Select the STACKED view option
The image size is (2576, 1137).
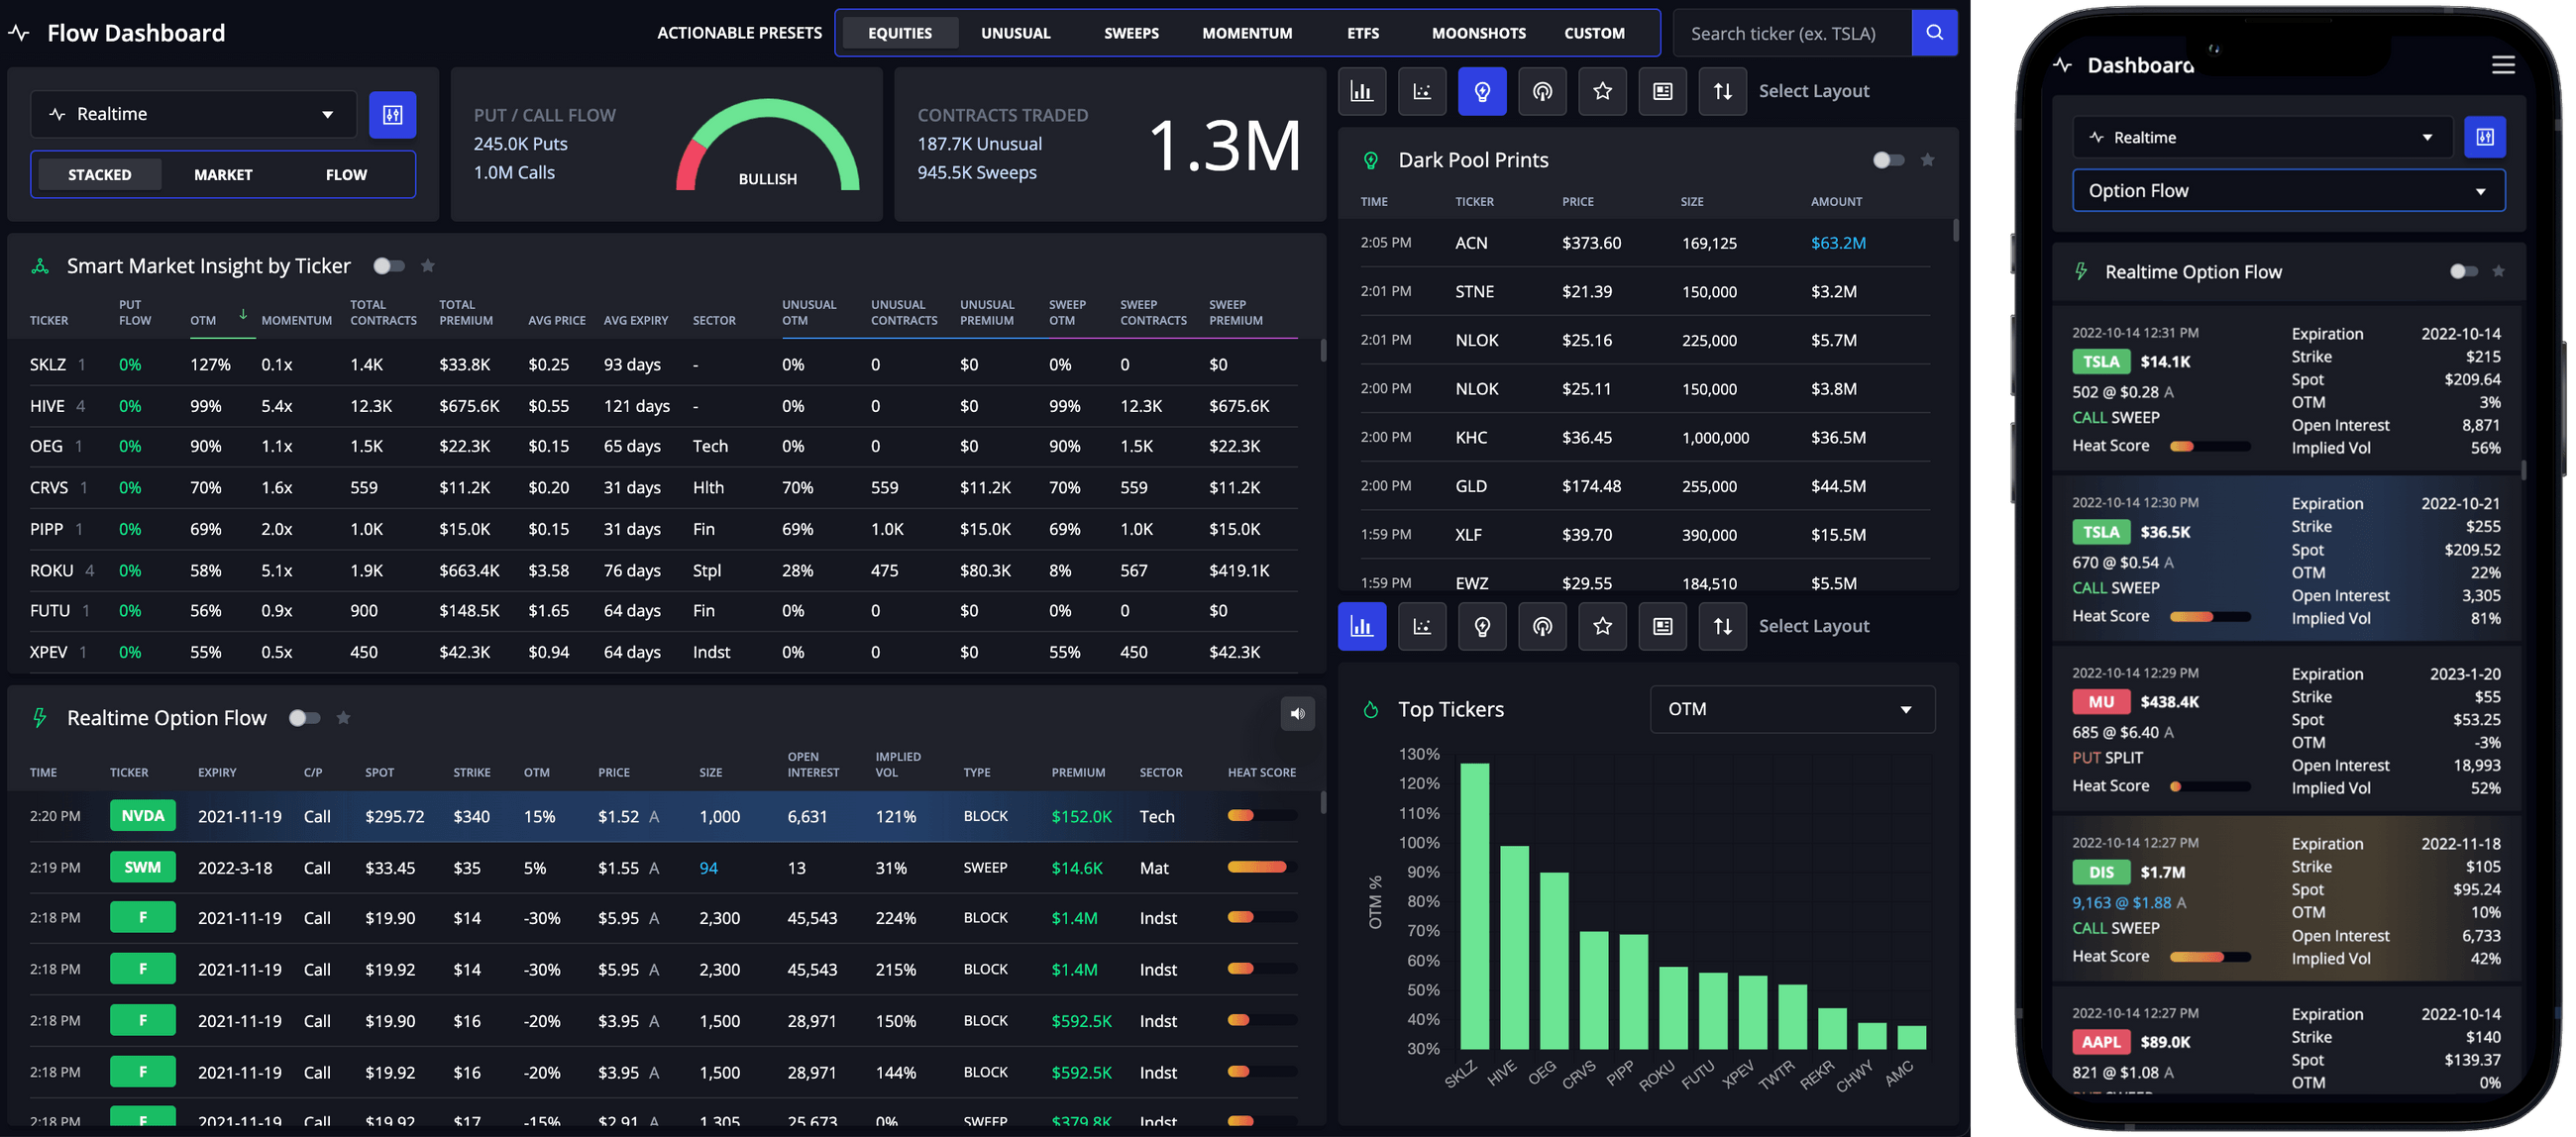click(x=99, y=175)
